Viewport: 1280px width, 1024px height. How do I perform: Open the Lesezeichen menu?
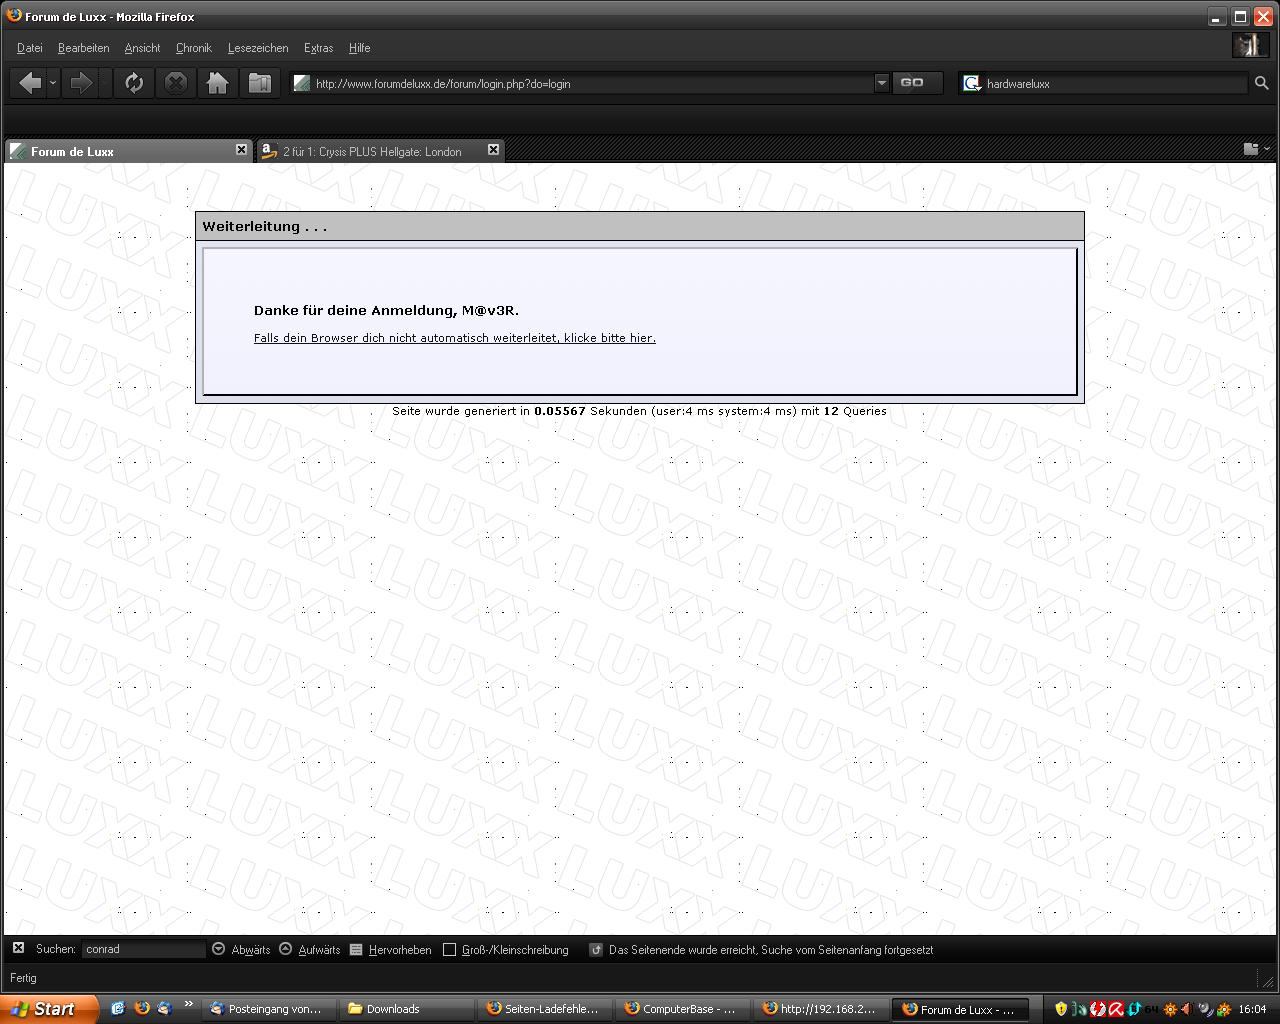point(258,48)
